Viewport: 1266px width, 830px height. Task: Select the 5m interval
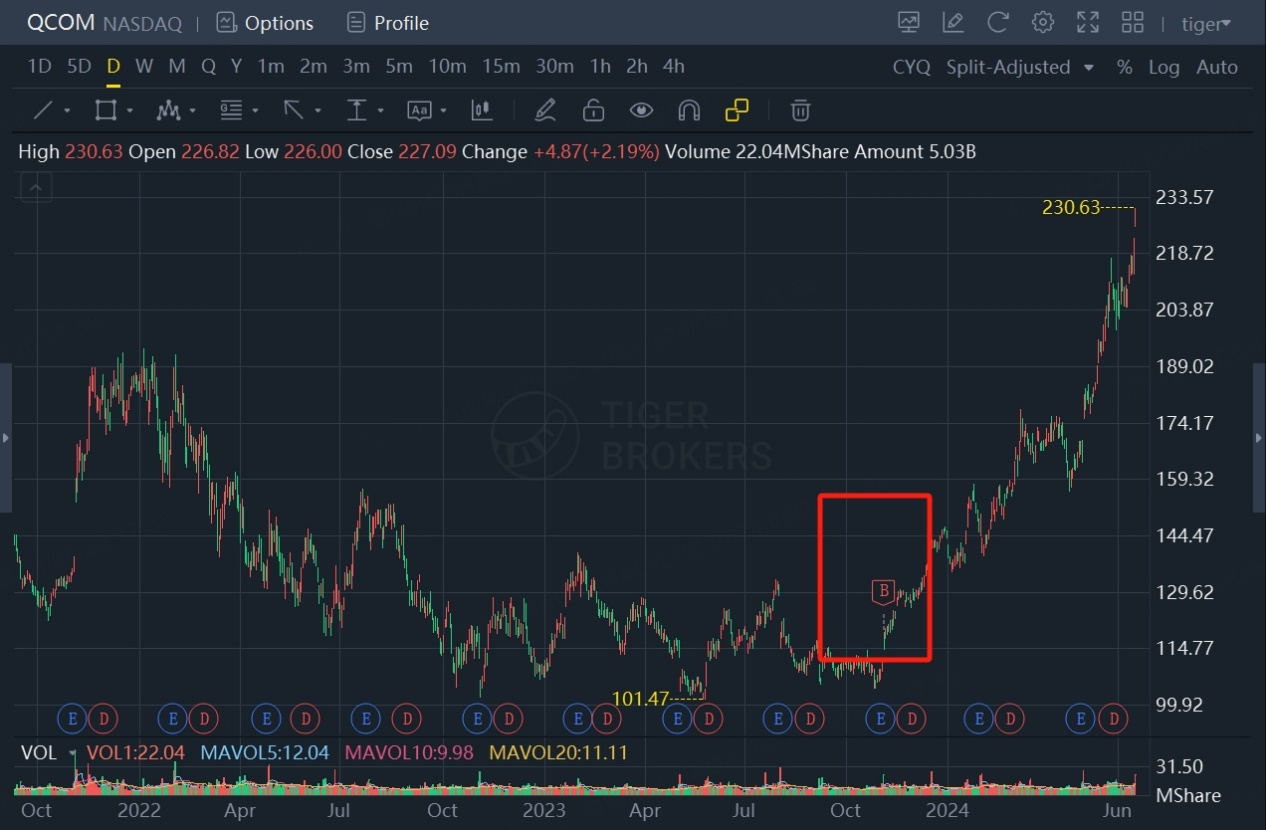[399, 66]
